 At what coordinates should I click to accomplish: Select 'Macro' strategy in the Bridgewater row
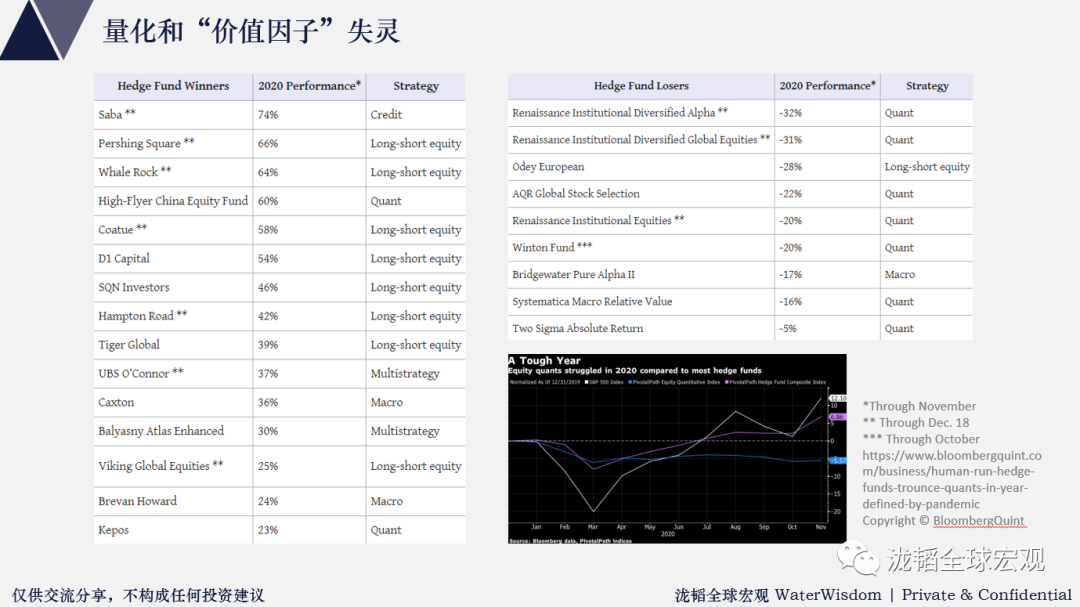point(900,274)
